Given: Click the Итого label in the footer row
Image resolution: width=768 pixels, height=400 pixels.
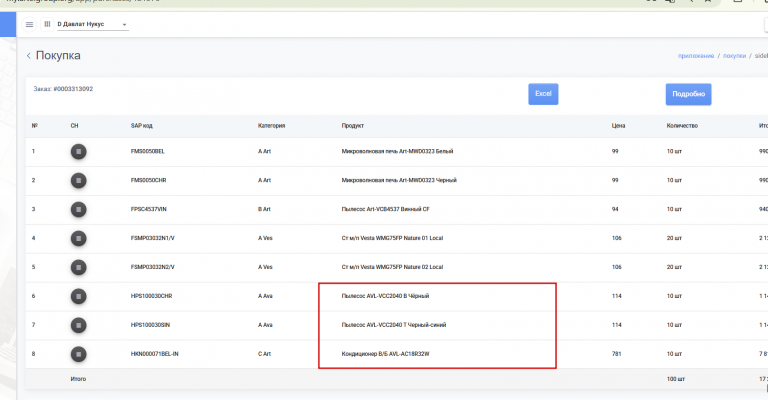Looking at the screenshot, I should [78, 379].
